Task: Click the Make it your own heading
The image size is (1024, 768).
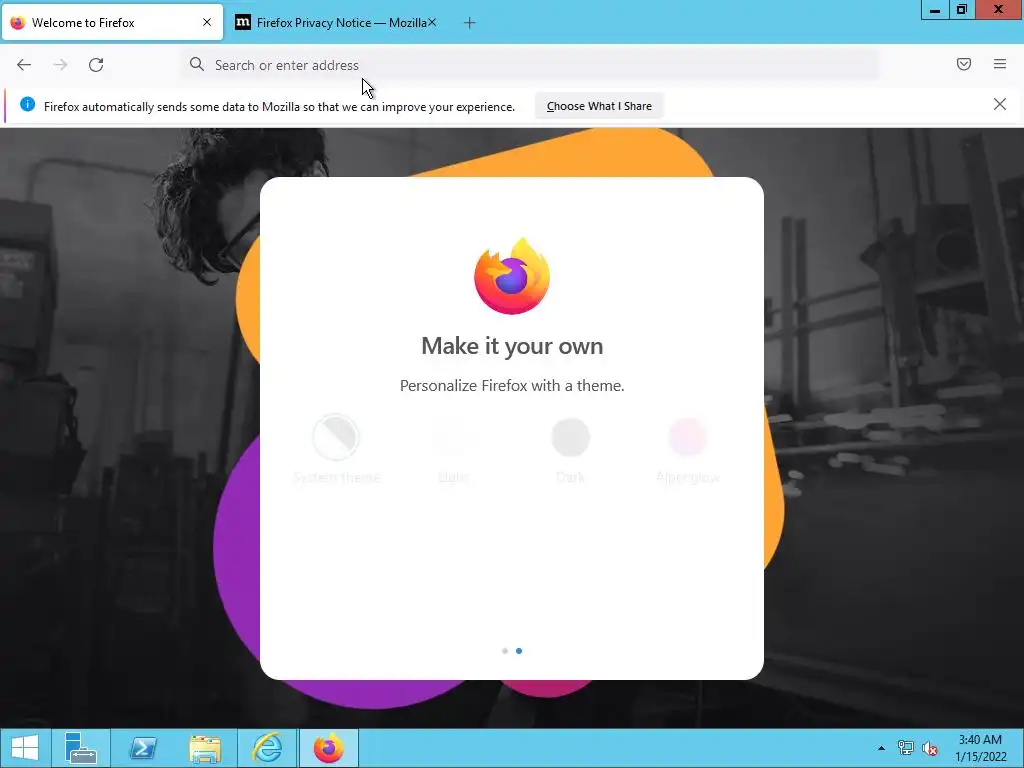Action: tap(512, 345)
